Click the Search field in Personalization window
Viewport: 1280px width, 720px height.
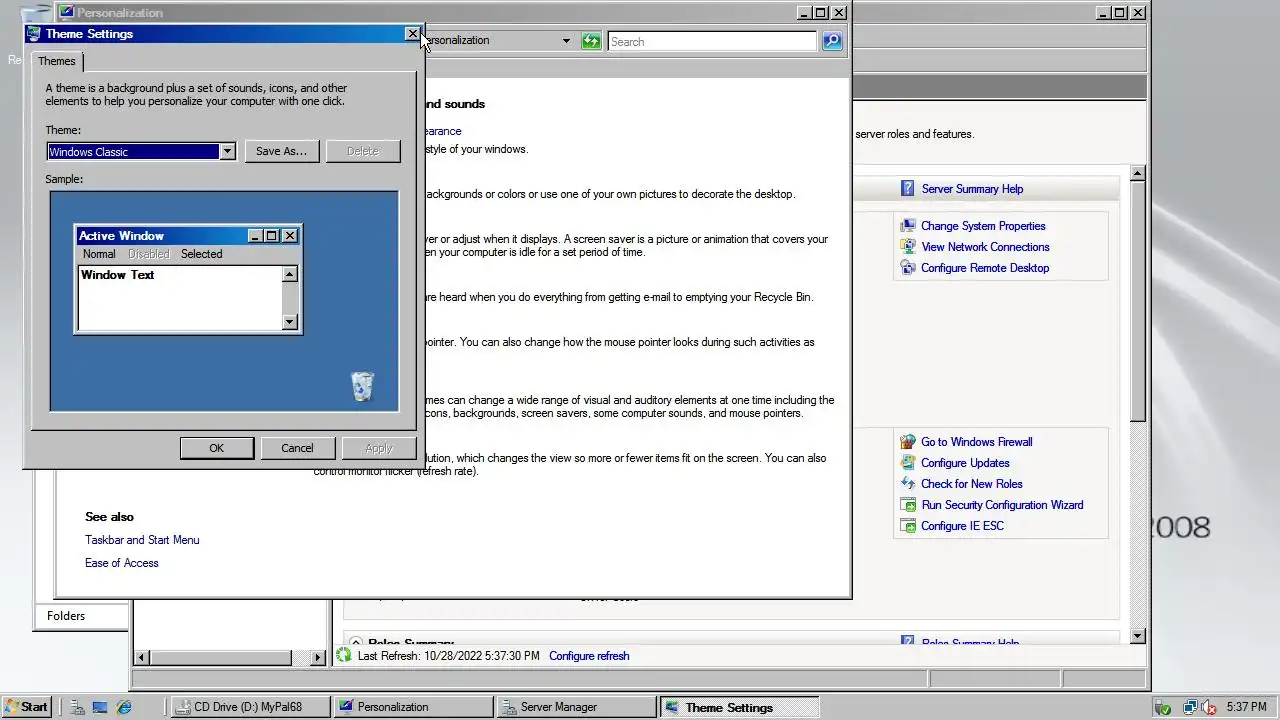[712, 41]
